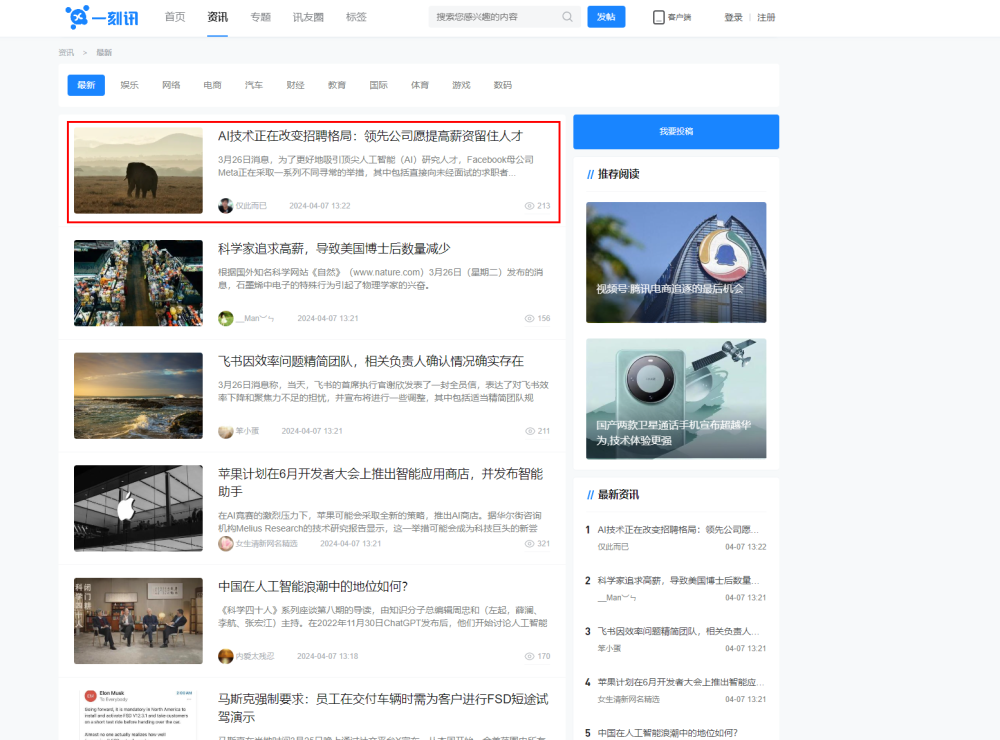Go to 讯友圈 in the top navigation
This screenshot has width=1000, height=740.
pyautogui.click(x=308, y=17)
